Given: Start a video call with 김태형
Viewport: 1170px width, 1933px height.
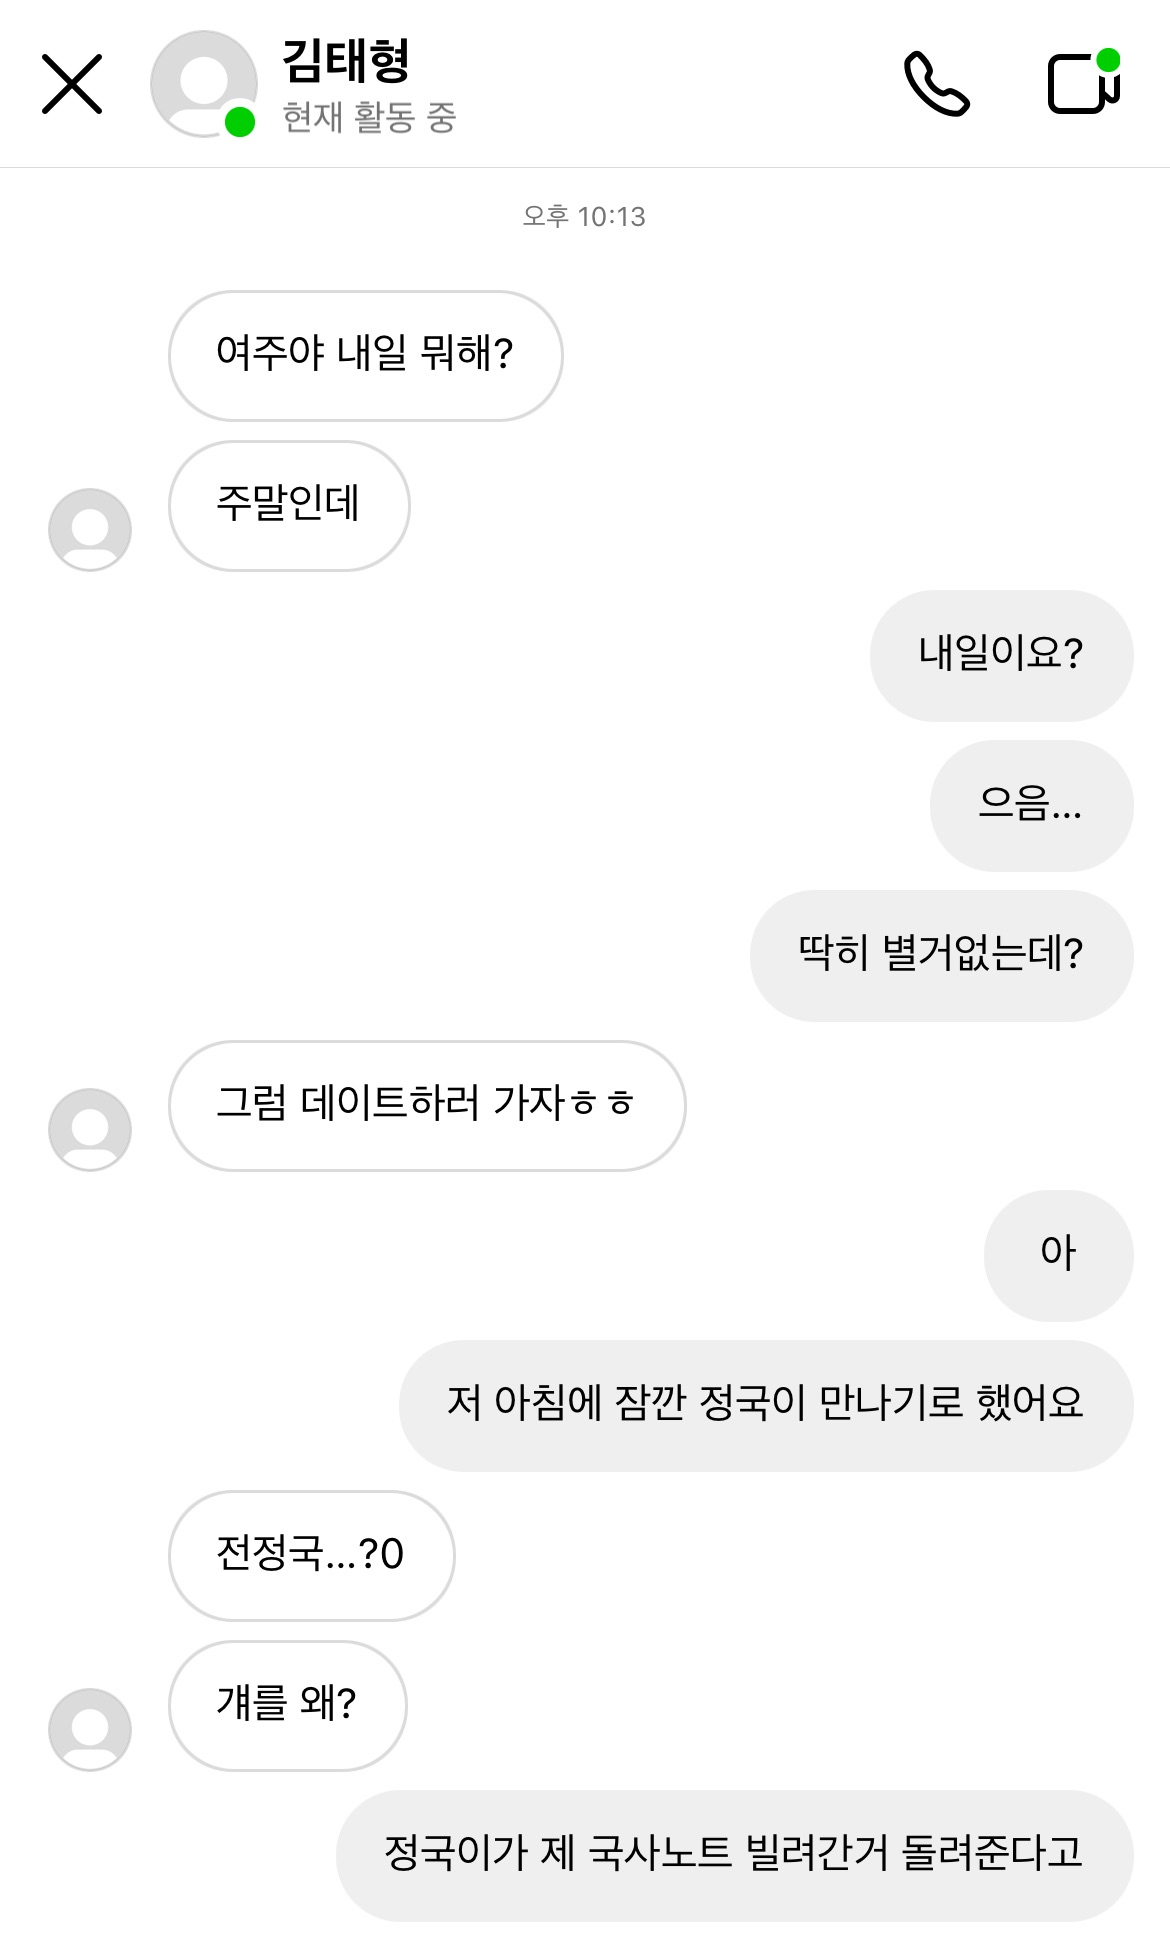Looking at the screenshot, I should (1083, 84).
